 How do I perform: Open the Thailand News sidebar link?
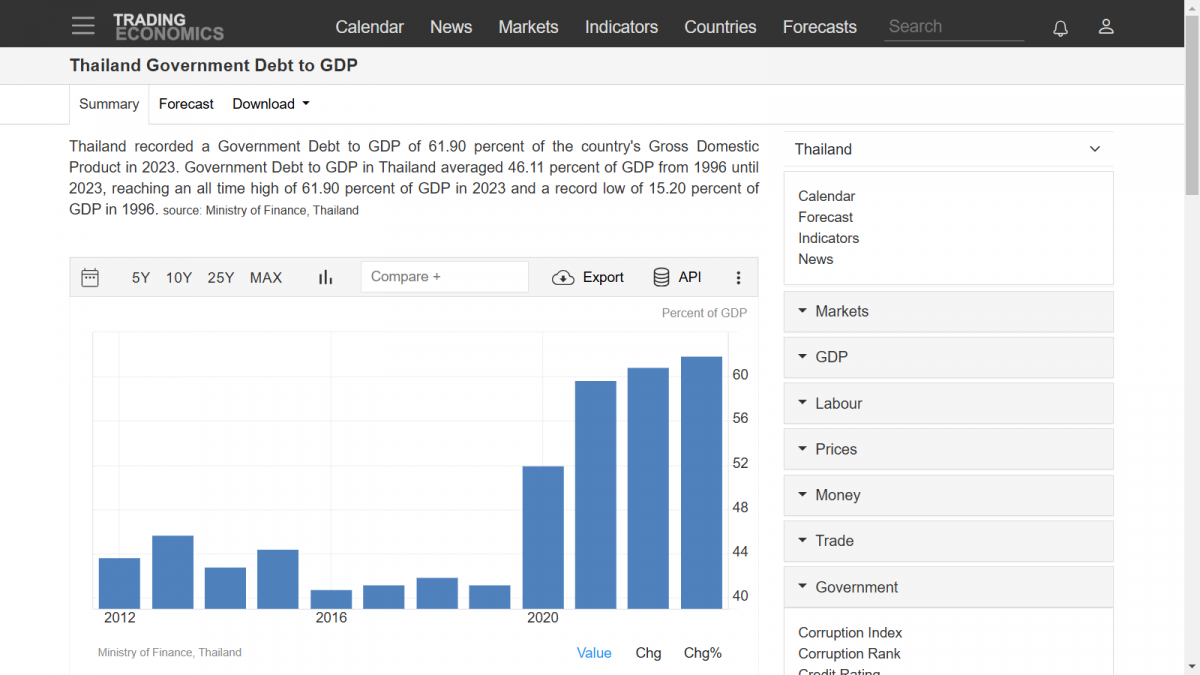816,259
